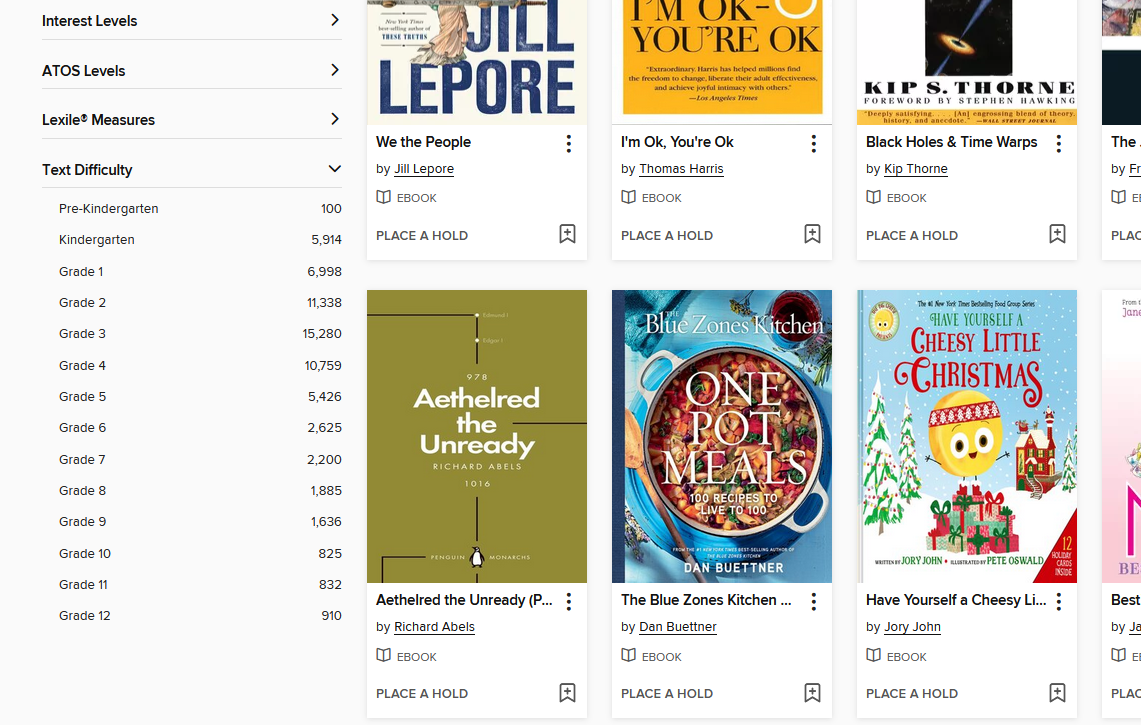
Task: Open author page for Jill Lepore
Action: 424,169
